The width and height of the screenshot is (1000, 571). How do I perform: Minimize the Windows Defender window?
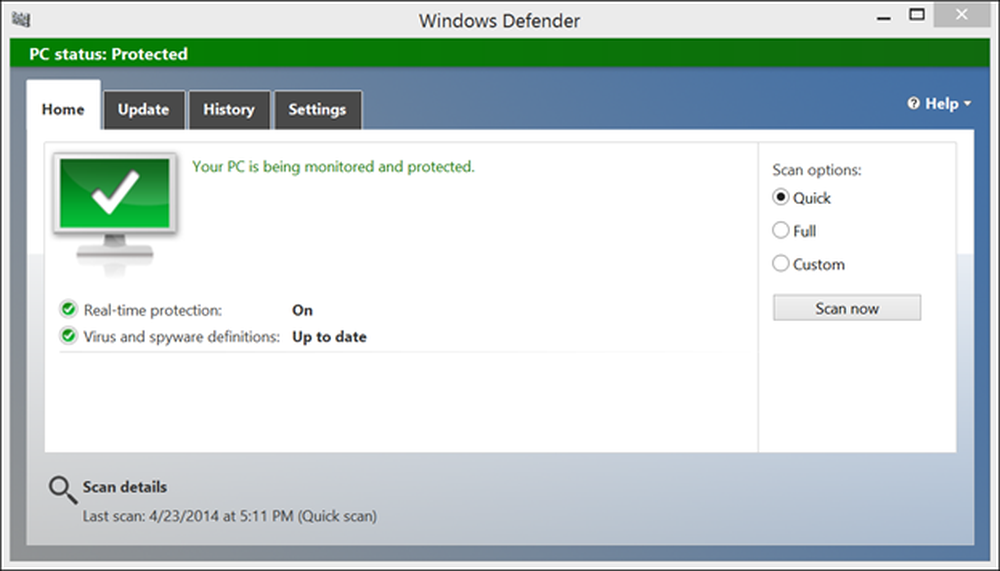tap(883, 17)
